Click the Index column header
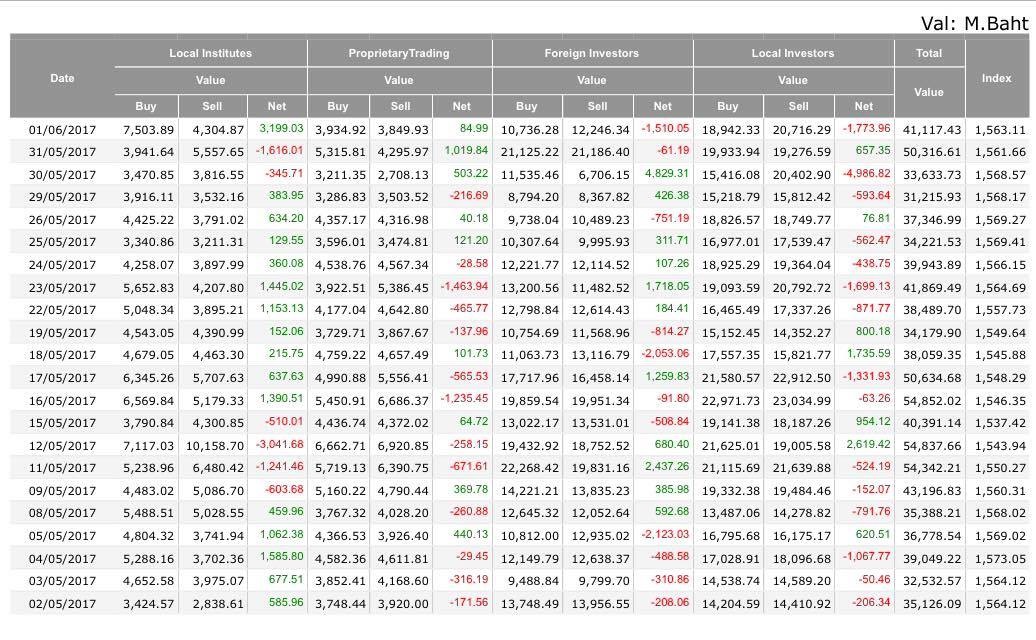The width and height of the screenshot is (1036, 640). [996, 78]
